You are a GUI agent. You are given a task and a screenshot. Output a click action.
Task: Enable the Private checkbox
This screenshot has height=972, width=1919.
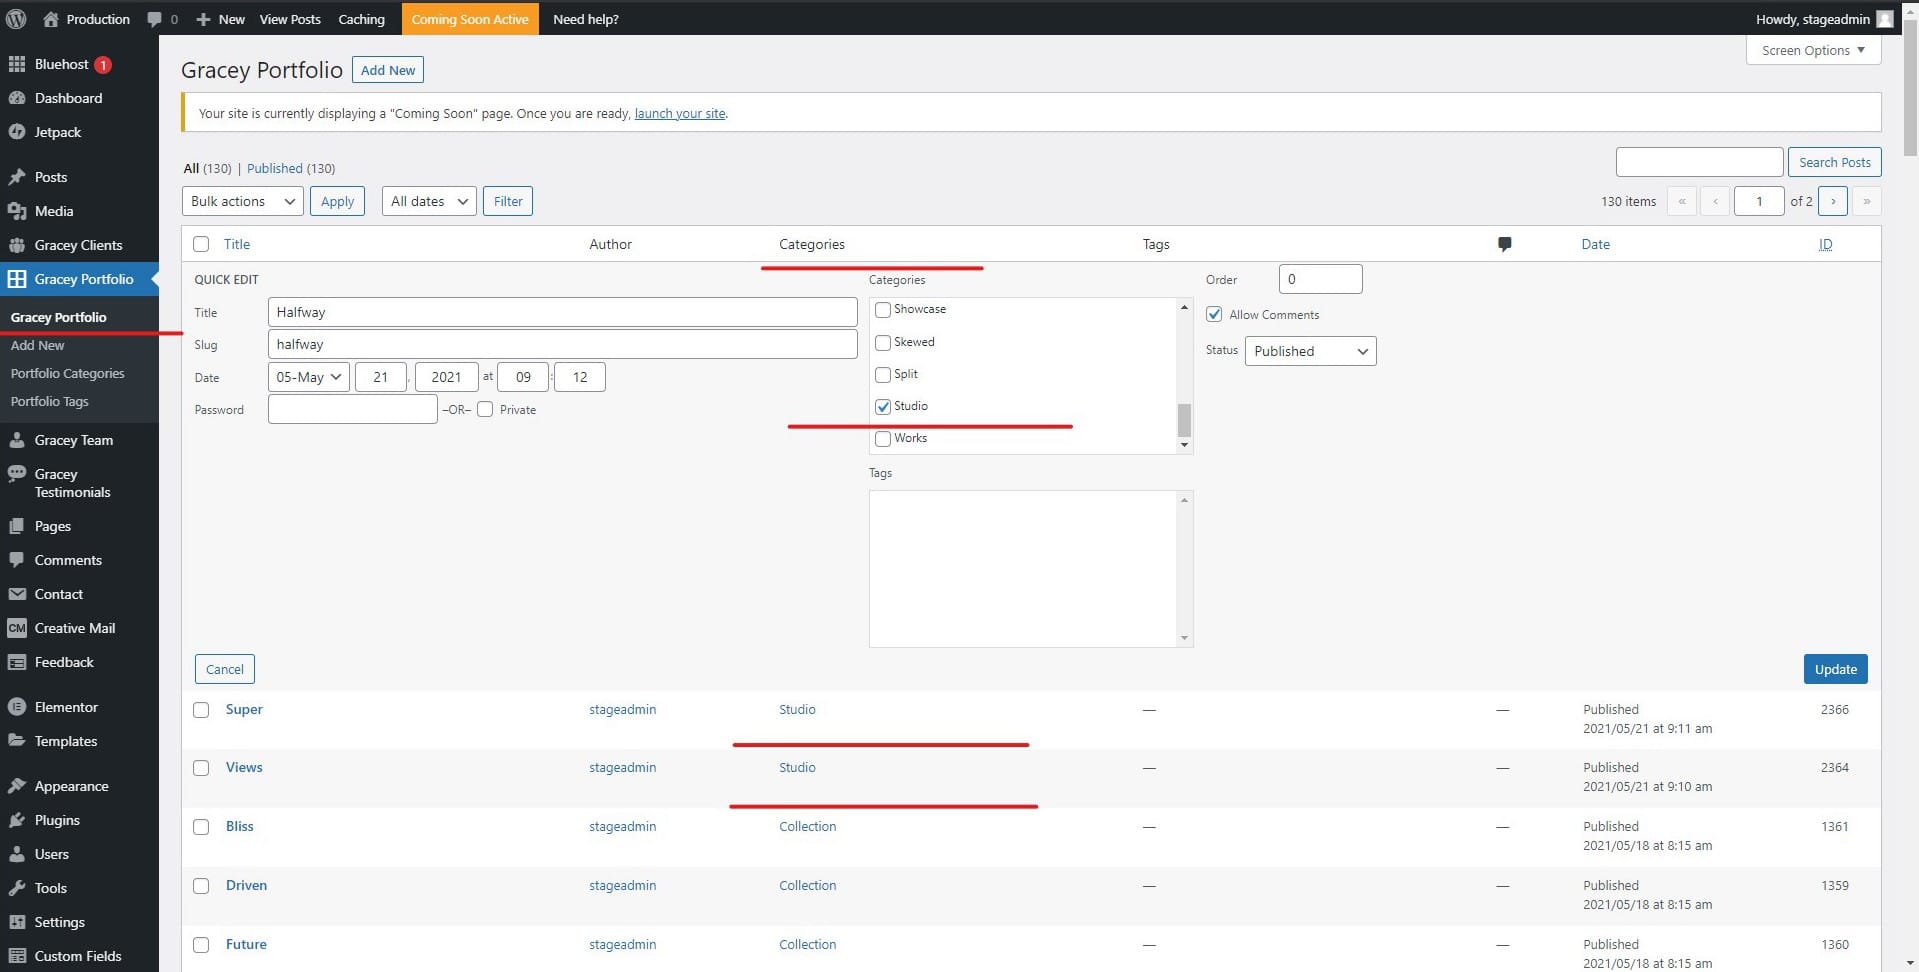click(485, 409)
